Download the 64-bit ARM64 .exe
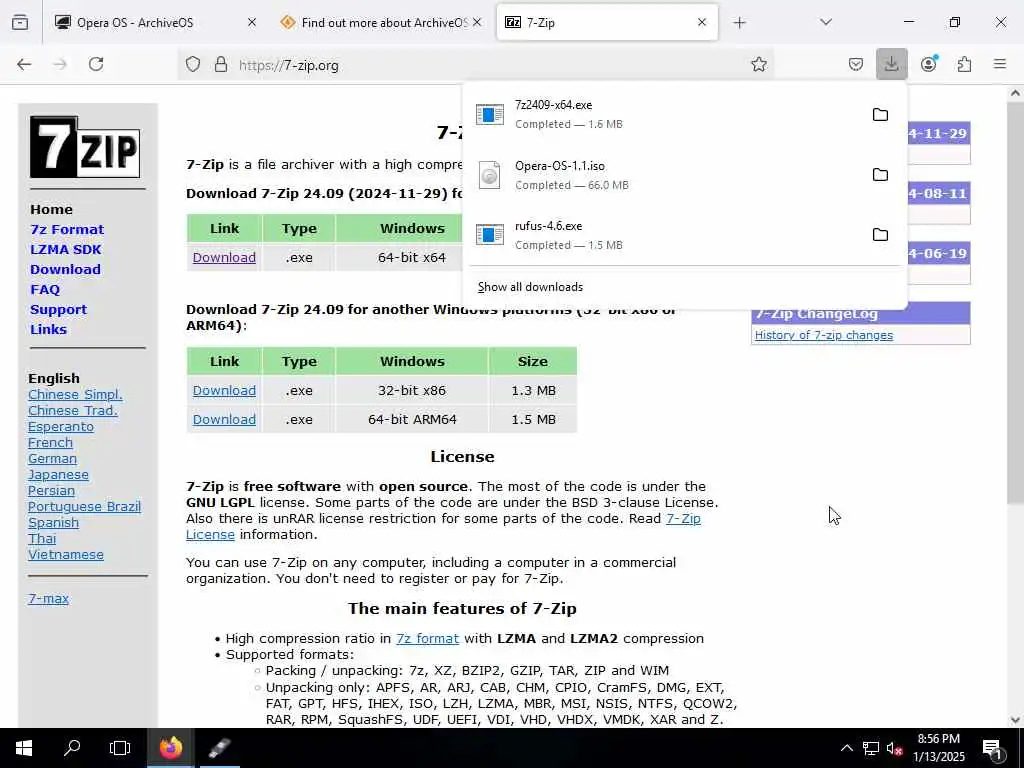 click(224, 419)
